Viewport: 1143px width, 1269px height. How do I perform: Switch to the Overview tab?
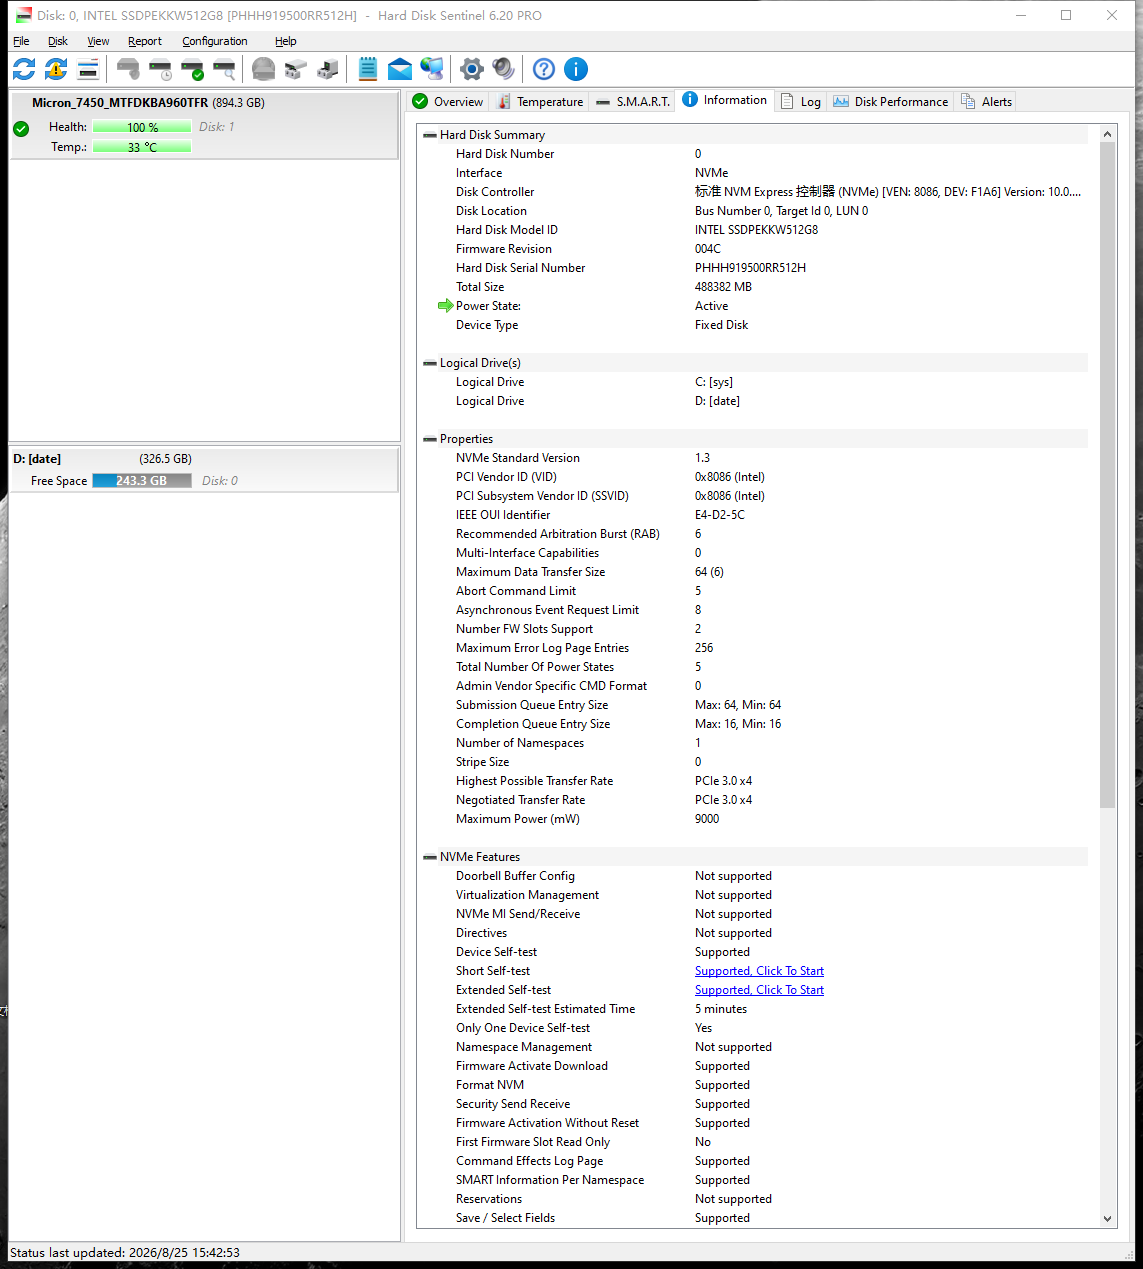(448, 101)
